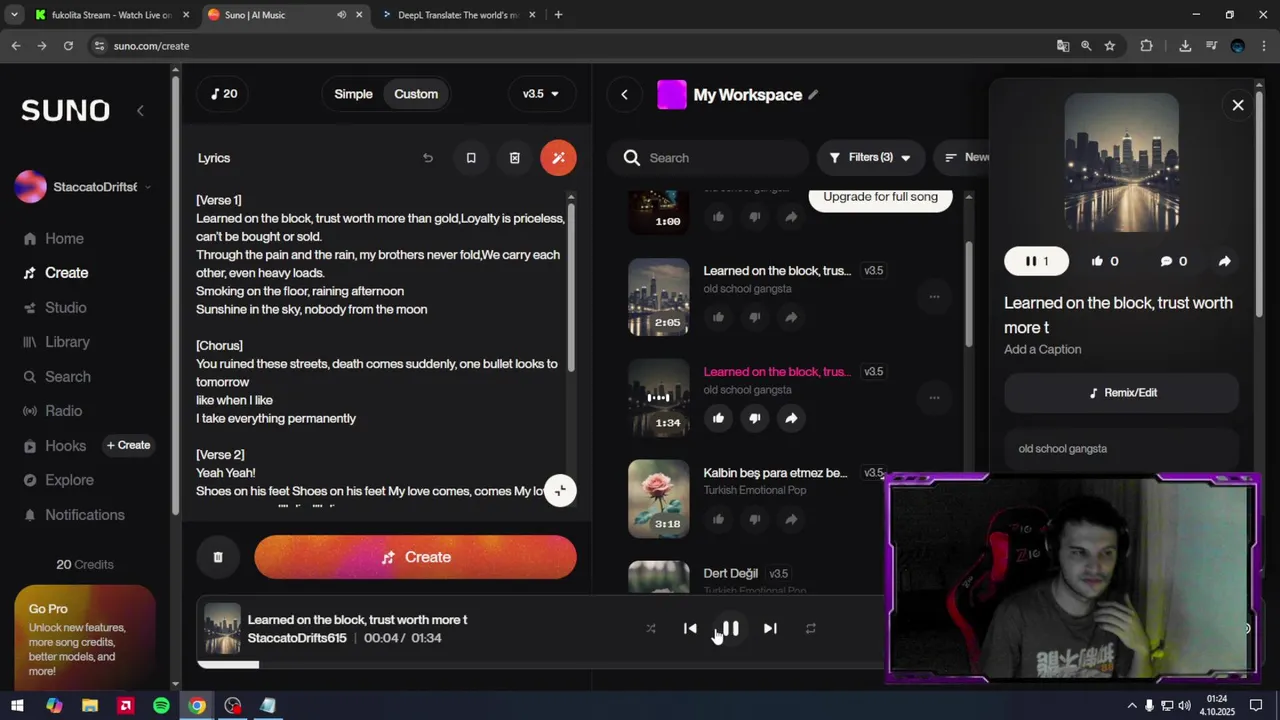Click the player progress bar
Viewport: 1280px width, 720px height.
[x=540, y=664]
